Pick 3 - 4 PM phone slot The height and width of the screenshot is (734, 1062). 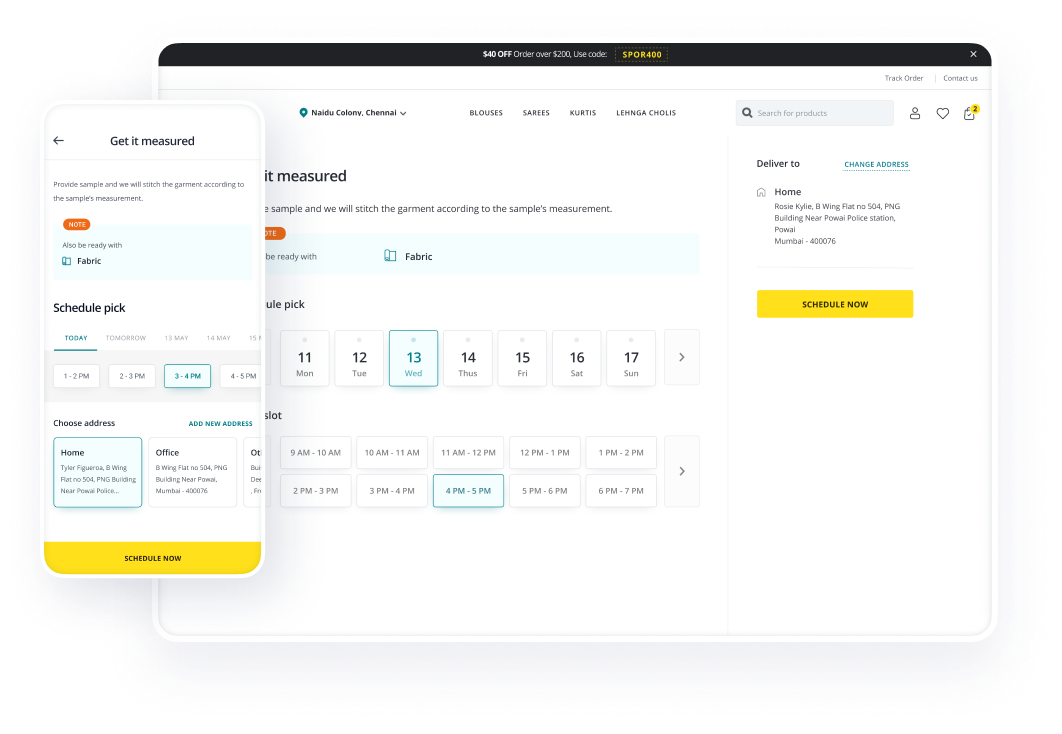click(188, 376)
